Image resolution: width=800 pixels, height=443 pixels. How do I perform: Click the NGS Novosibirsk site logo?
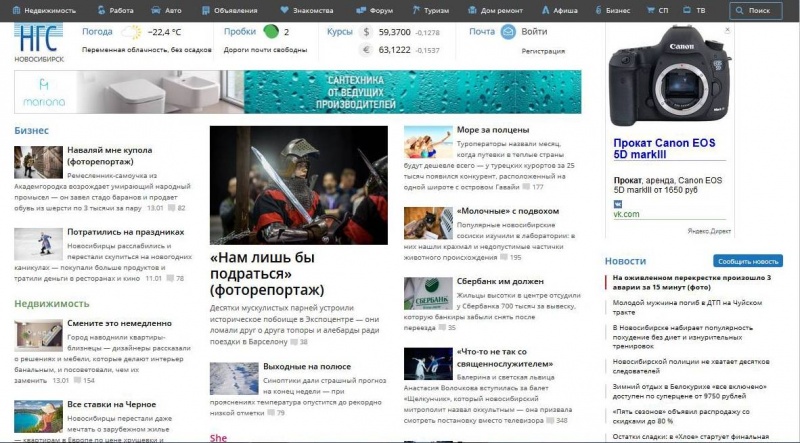pyautogui.click(x=39, y=42)
